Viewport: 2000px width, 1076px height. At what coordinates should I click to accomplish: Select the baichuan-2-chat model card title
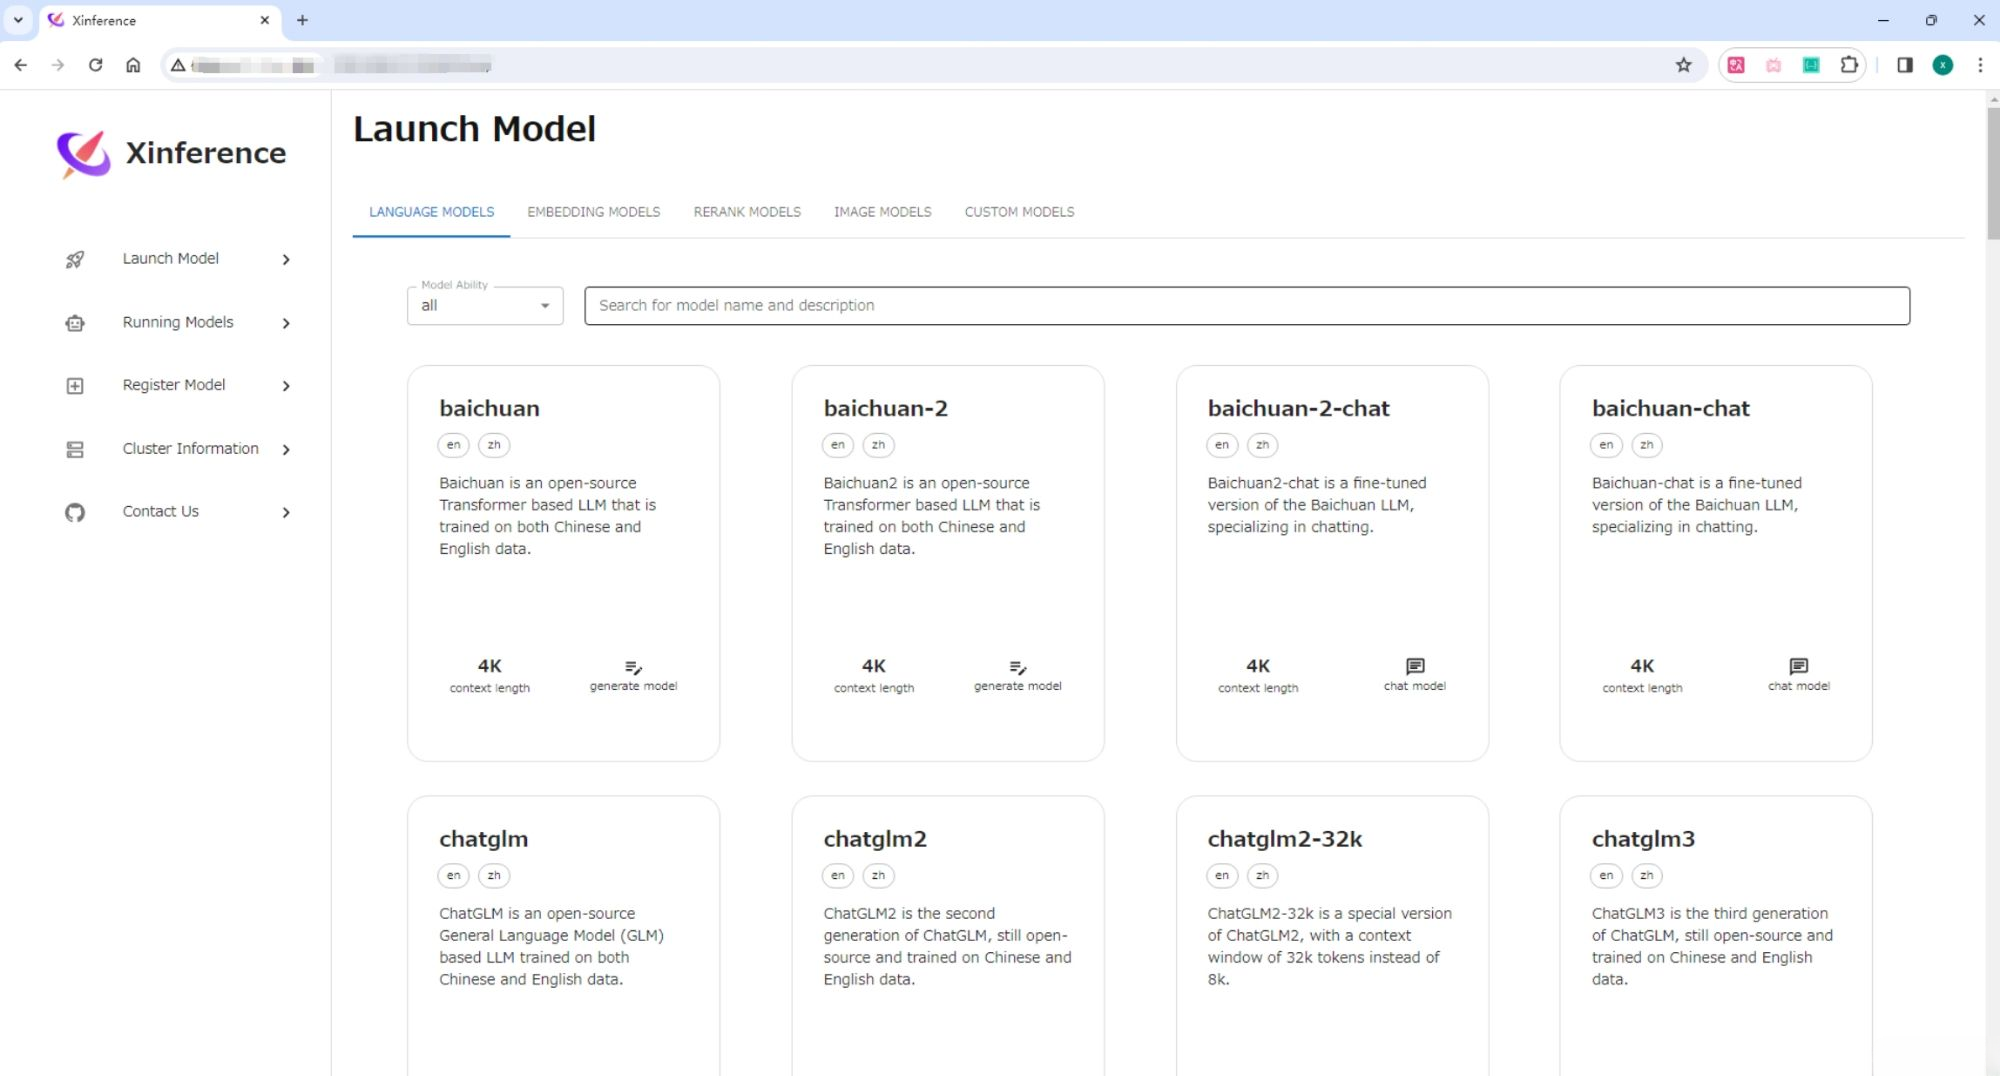1298,408
